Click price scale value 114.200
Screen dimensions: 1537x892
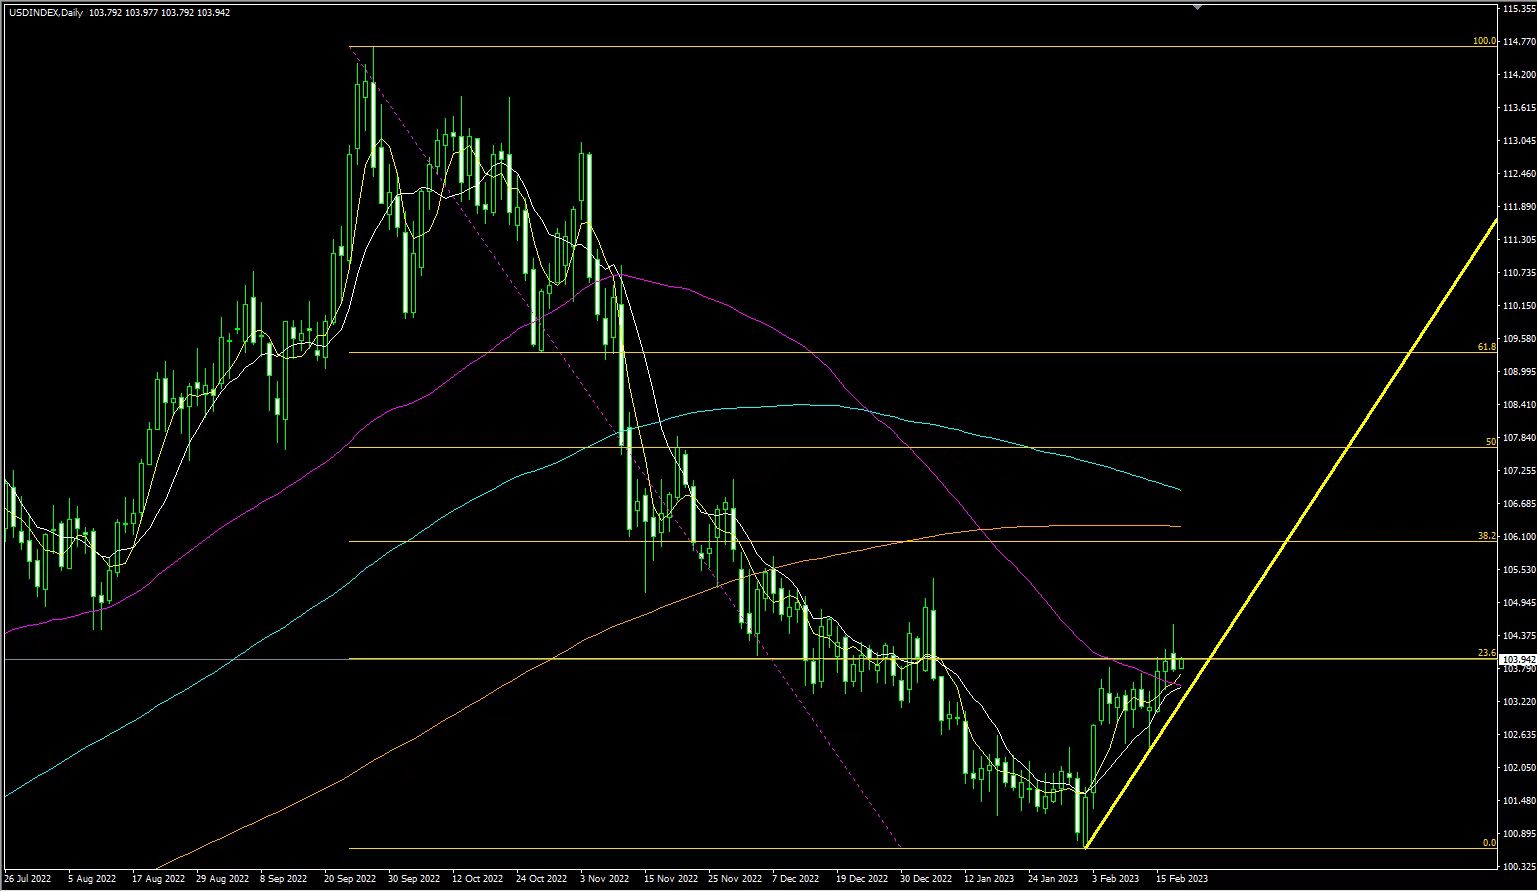point(1519,75)
